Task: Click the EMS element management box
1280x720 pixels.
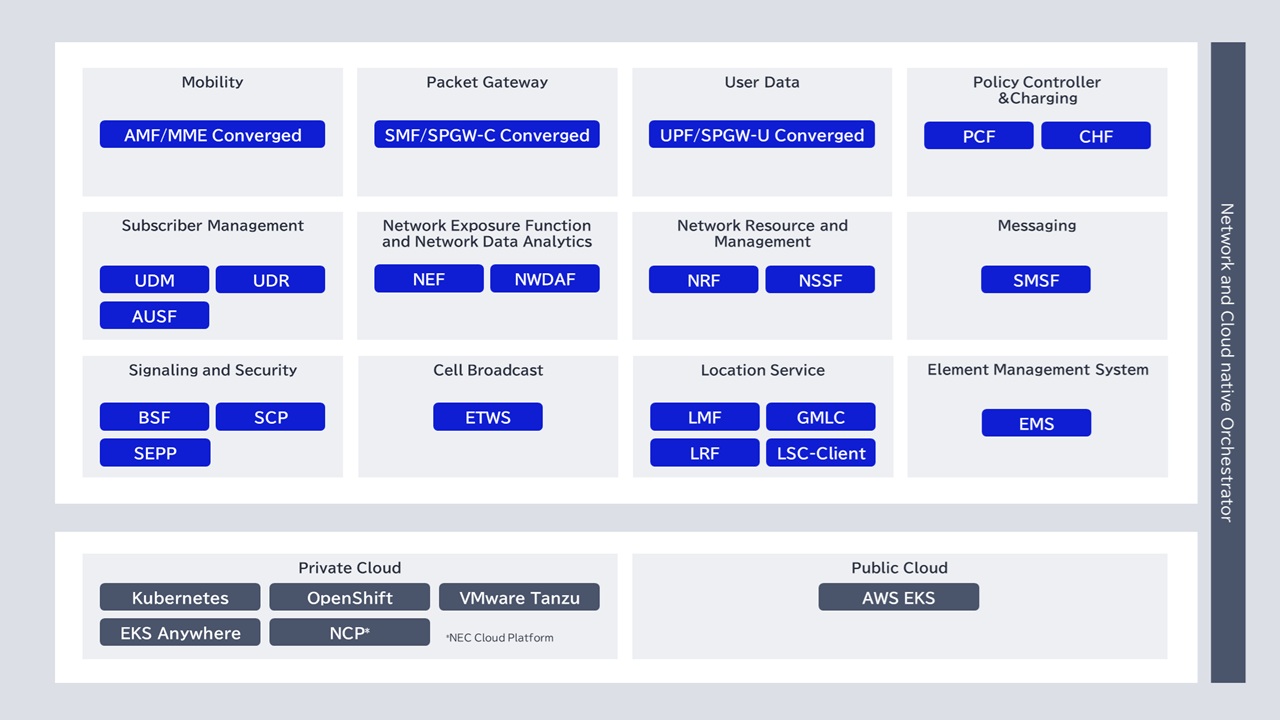Action: (1036, 423)
